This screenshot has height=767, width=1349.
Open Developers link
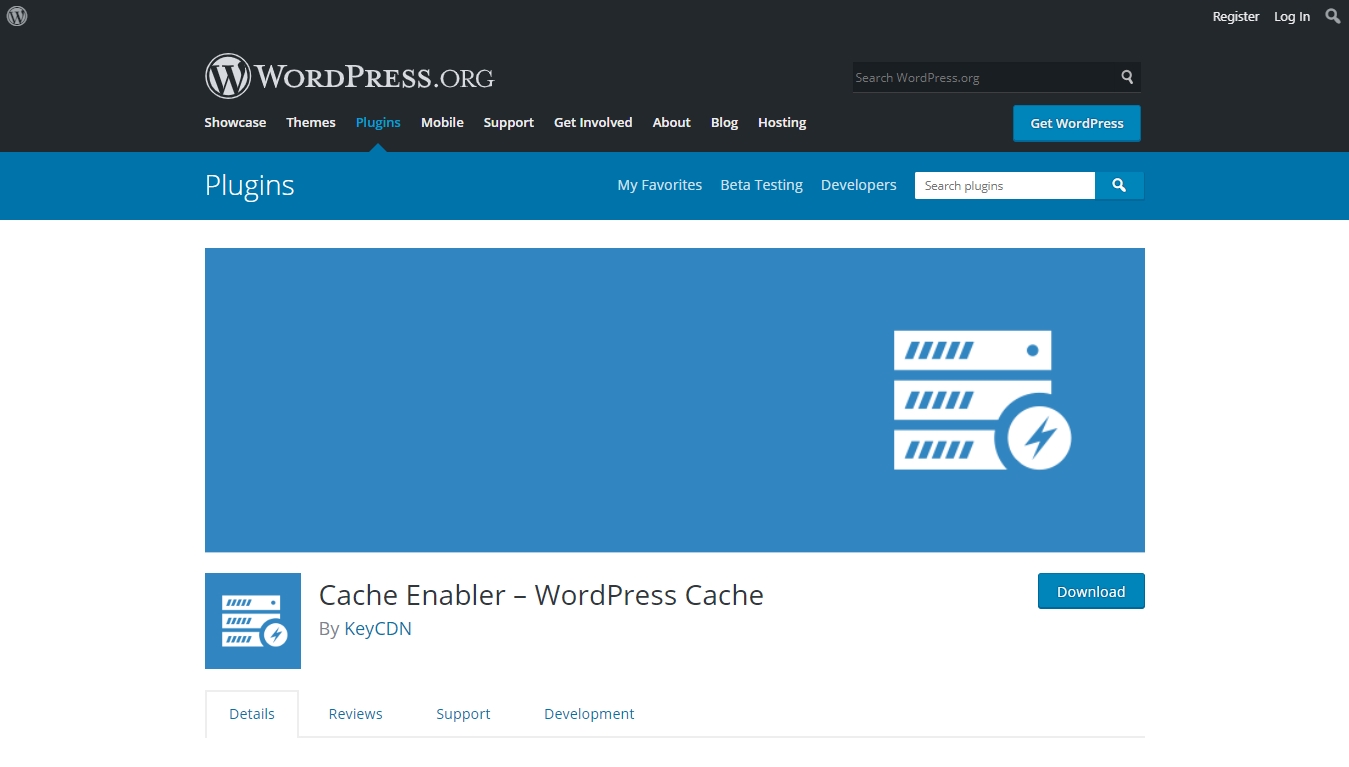(x=859, y=185)
